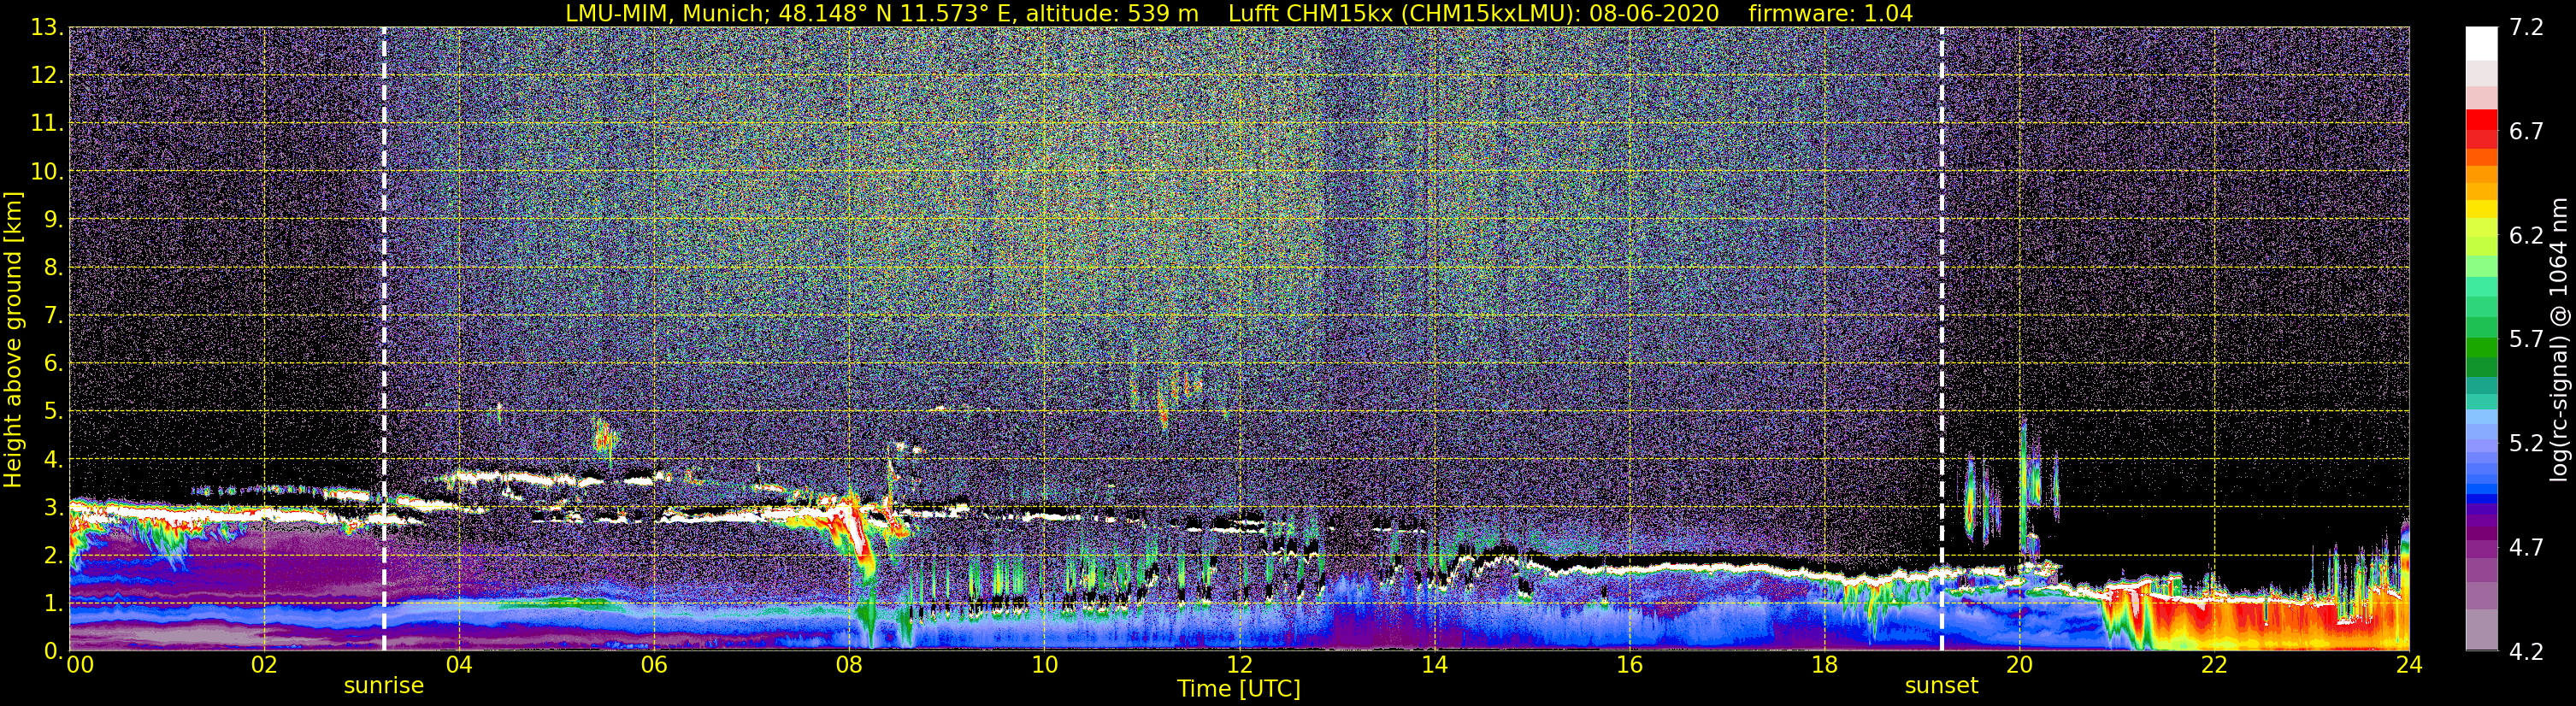This screenshot has height=706, width=2576.
Task: Click height tick 10 on y-axis
Action: (46, 172)
